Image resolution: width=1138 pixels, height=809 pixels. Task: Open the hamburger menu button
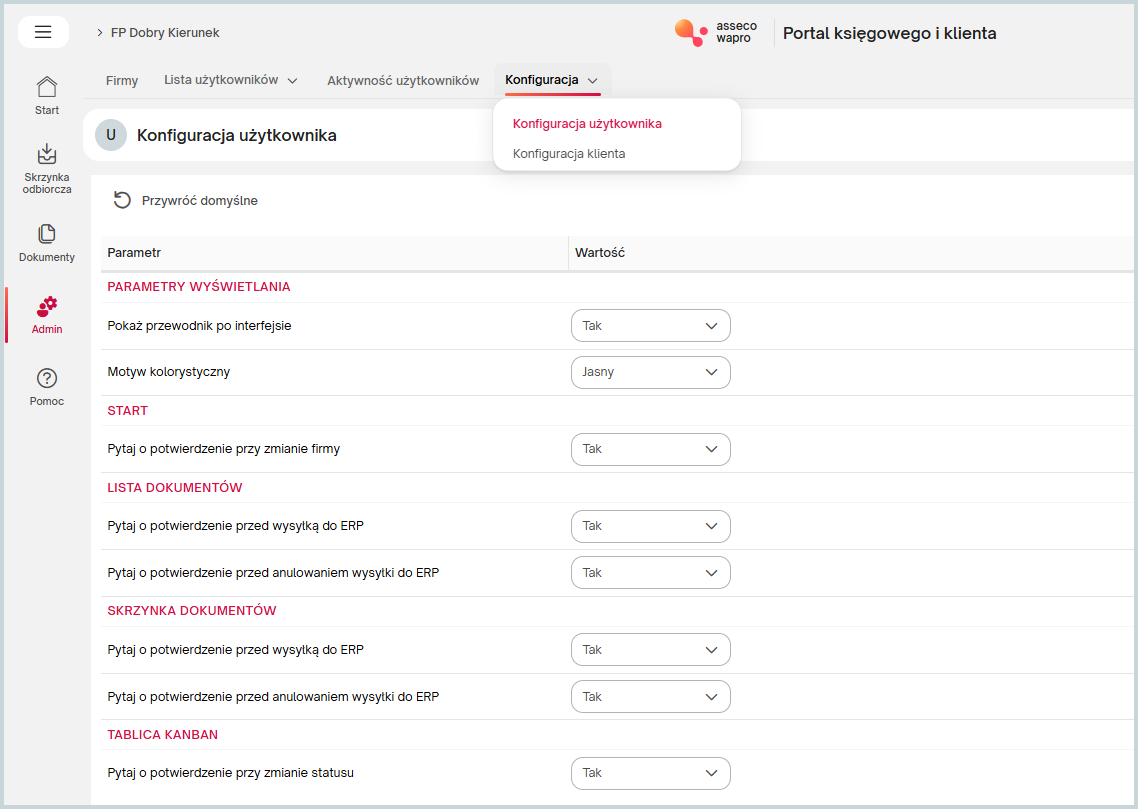click(43, 32)
